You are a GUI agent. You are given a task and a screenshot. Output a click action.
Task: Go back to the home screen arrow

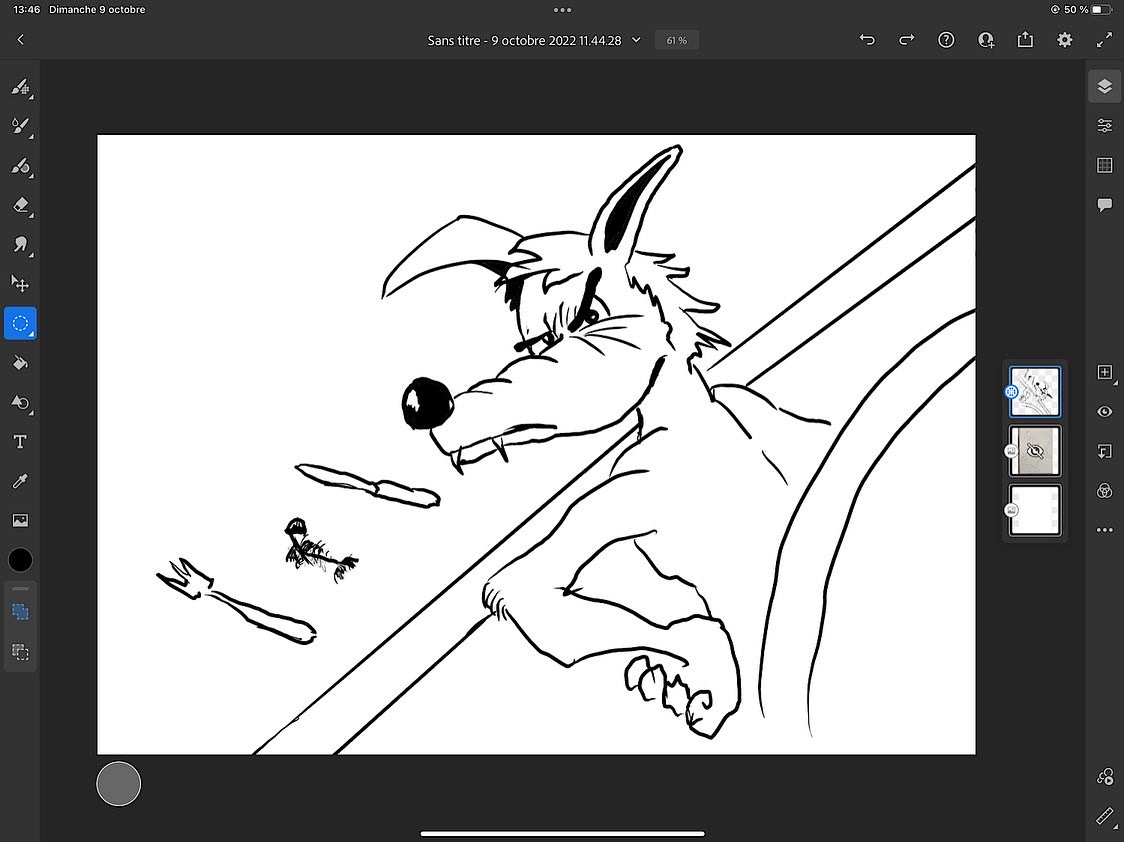[20, 40]
